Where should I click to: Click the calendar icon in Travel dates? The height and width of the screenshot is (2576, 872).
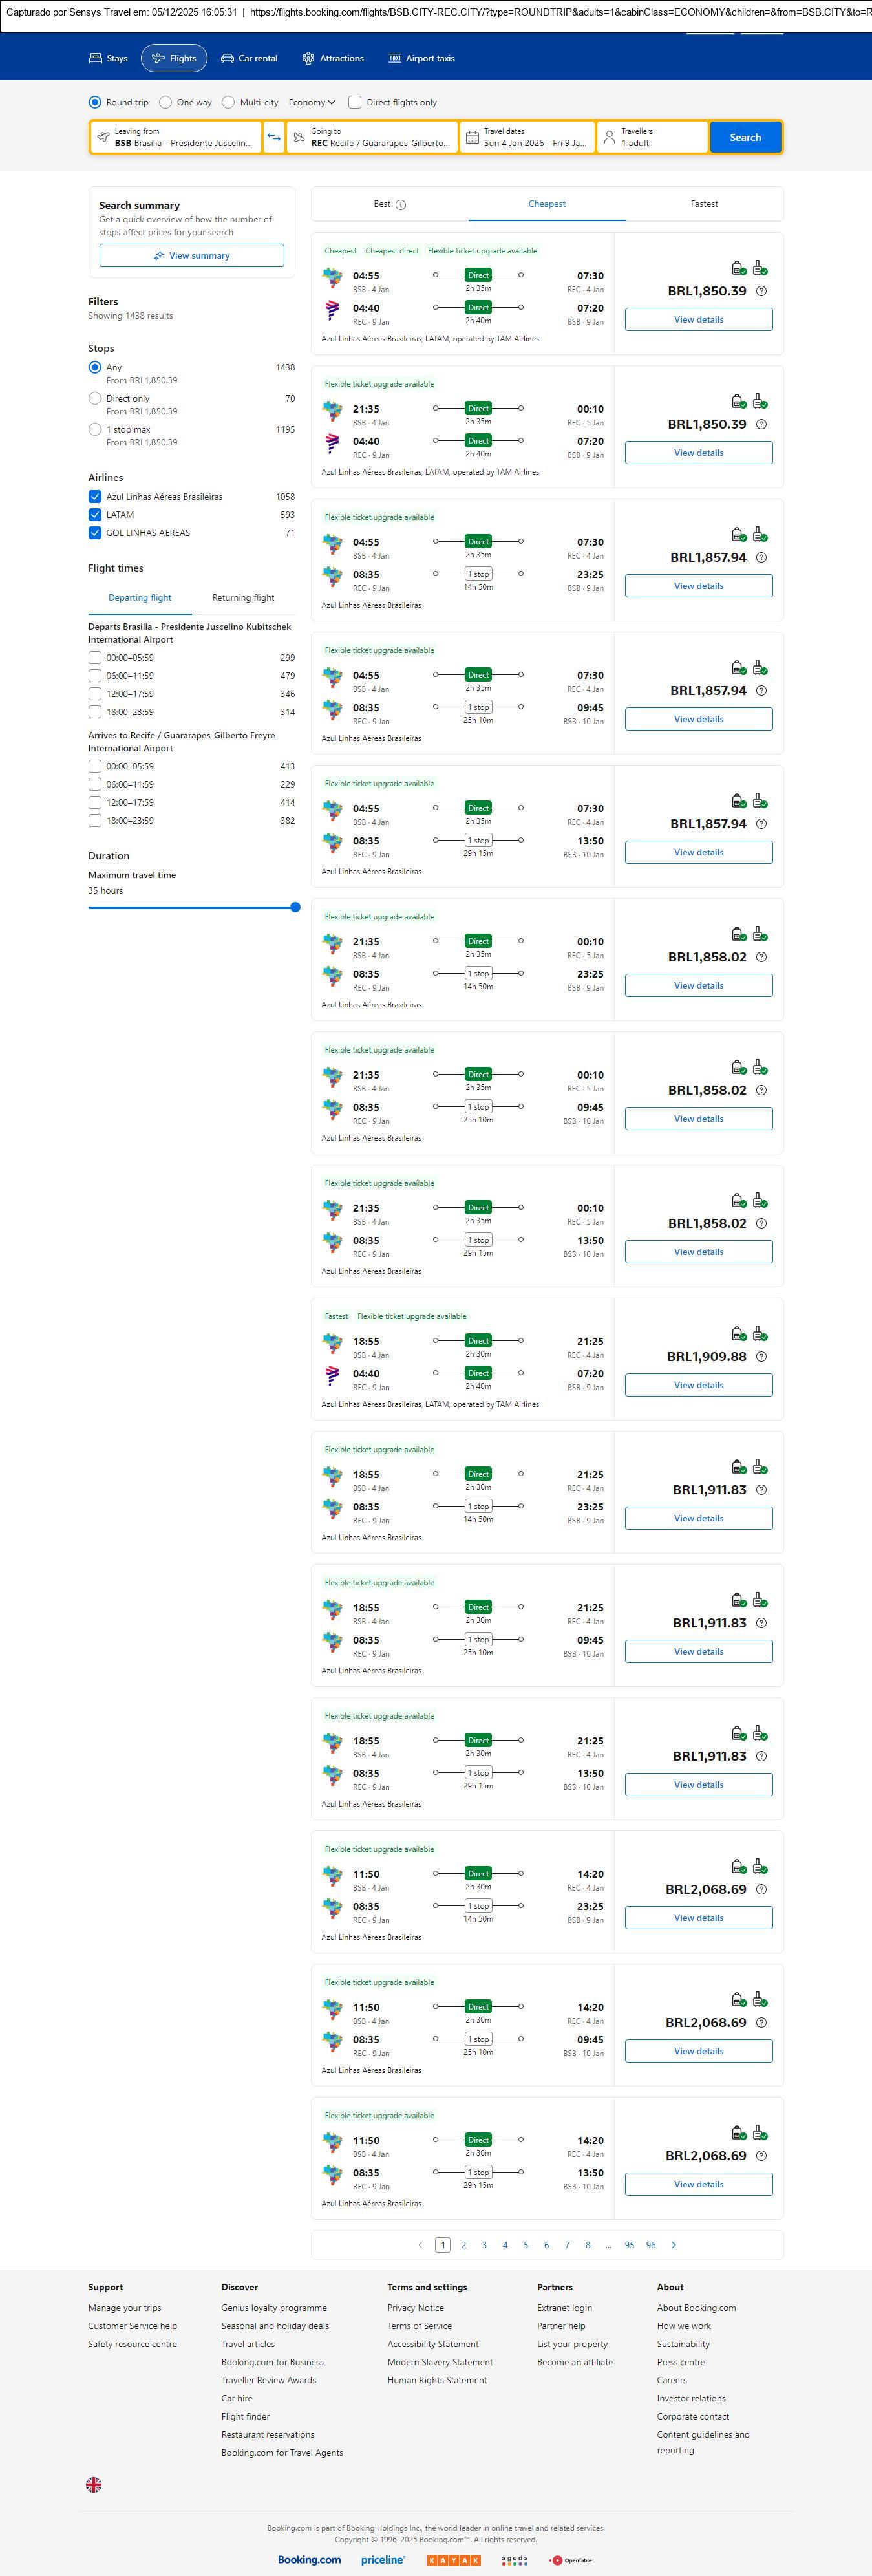pyautogui.click(x=472, y=137)
